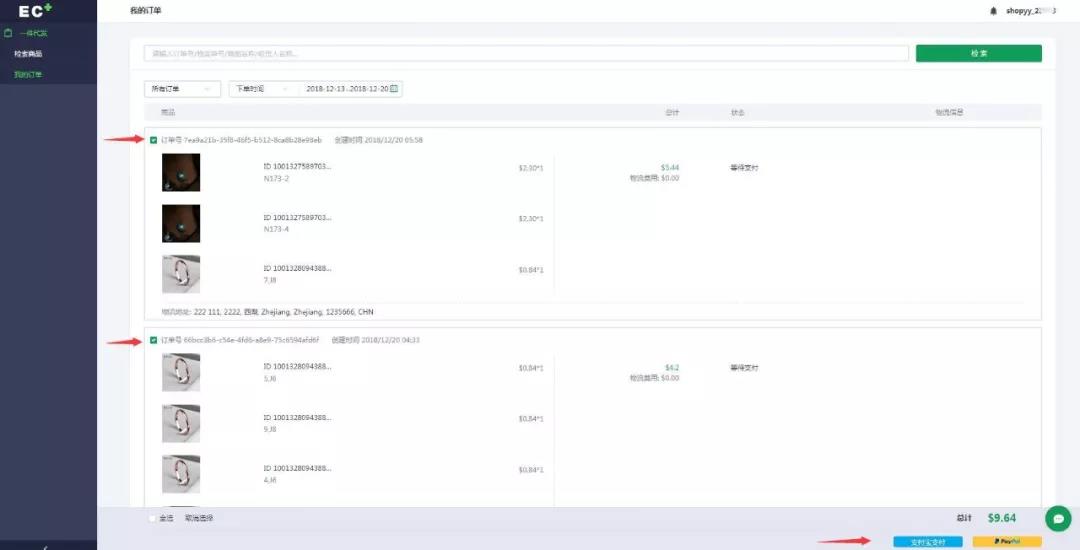The image size is (1080, 550).
Task: Click the $4.2 order total
Action: [x=672, y=368]
